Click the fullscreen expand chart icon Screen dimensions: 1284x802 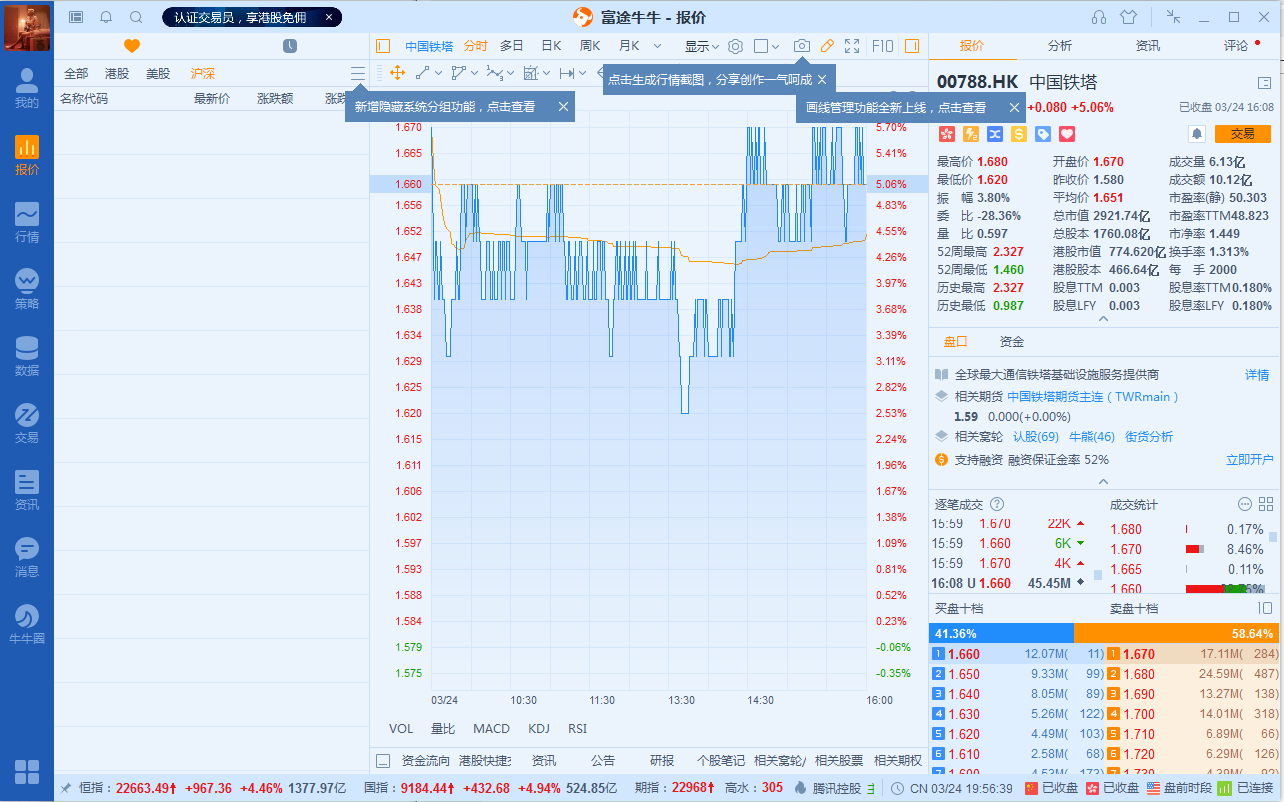pyautogui.click(x=852, y=46)
